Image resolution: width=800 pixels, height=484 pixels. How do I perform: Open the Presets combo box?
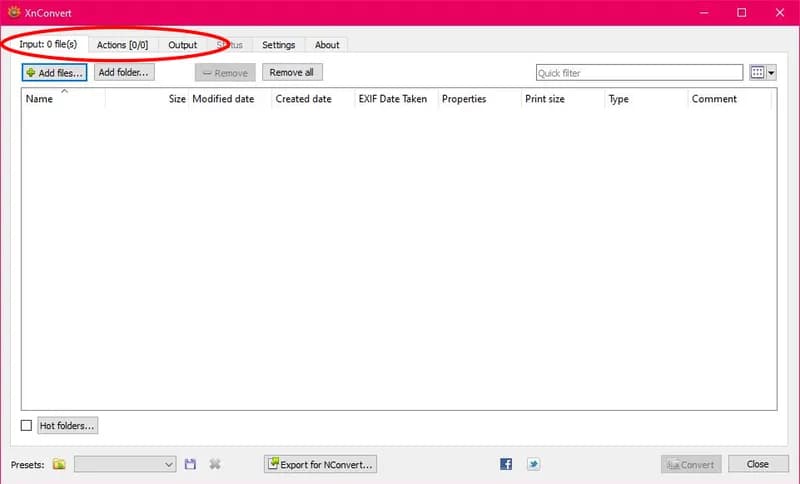tap(125, 464)
